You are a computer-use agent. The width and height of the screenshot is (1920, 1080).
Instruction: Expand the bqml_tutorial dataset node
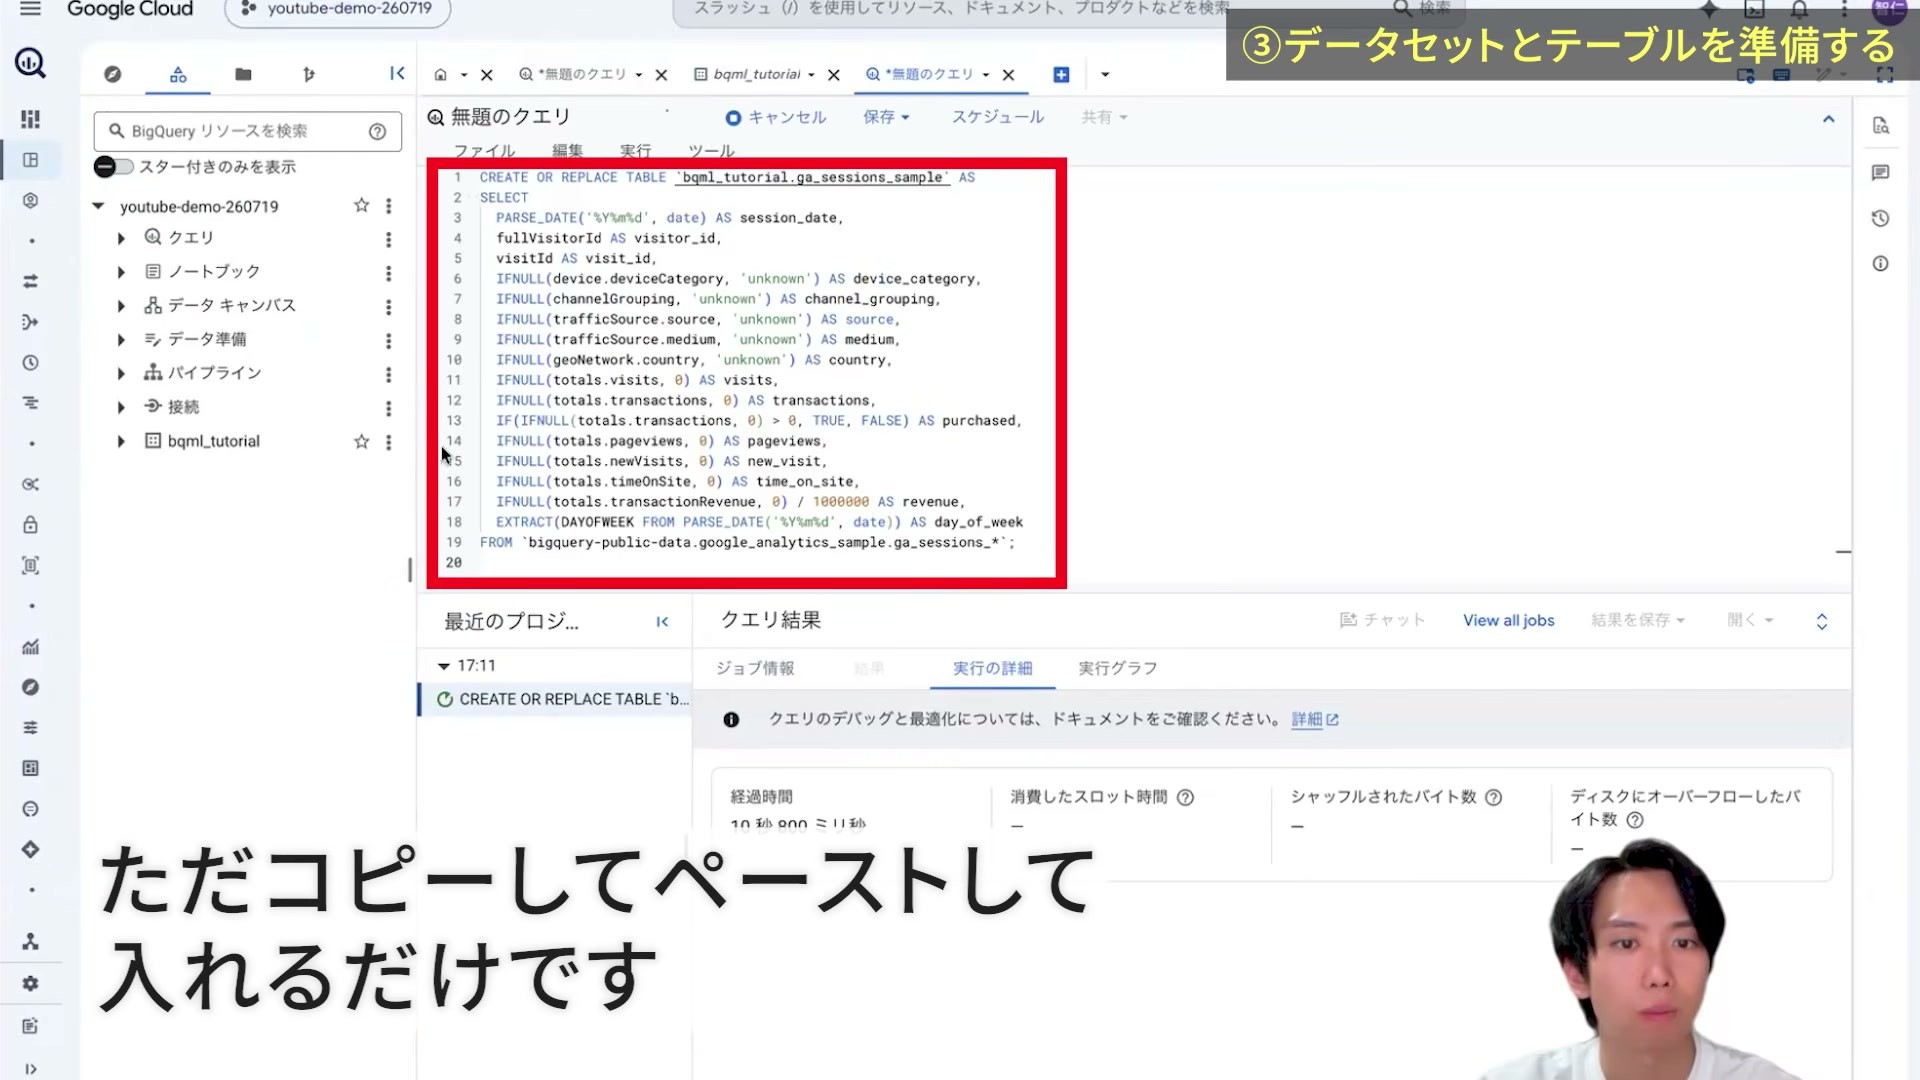click(121, 441)
